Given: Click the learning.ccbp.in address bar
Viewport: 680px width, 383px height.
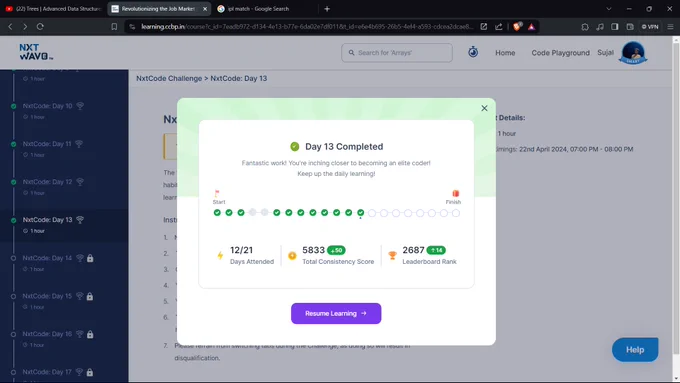Looking at the screenshot, I should click(x=307, y=26).
